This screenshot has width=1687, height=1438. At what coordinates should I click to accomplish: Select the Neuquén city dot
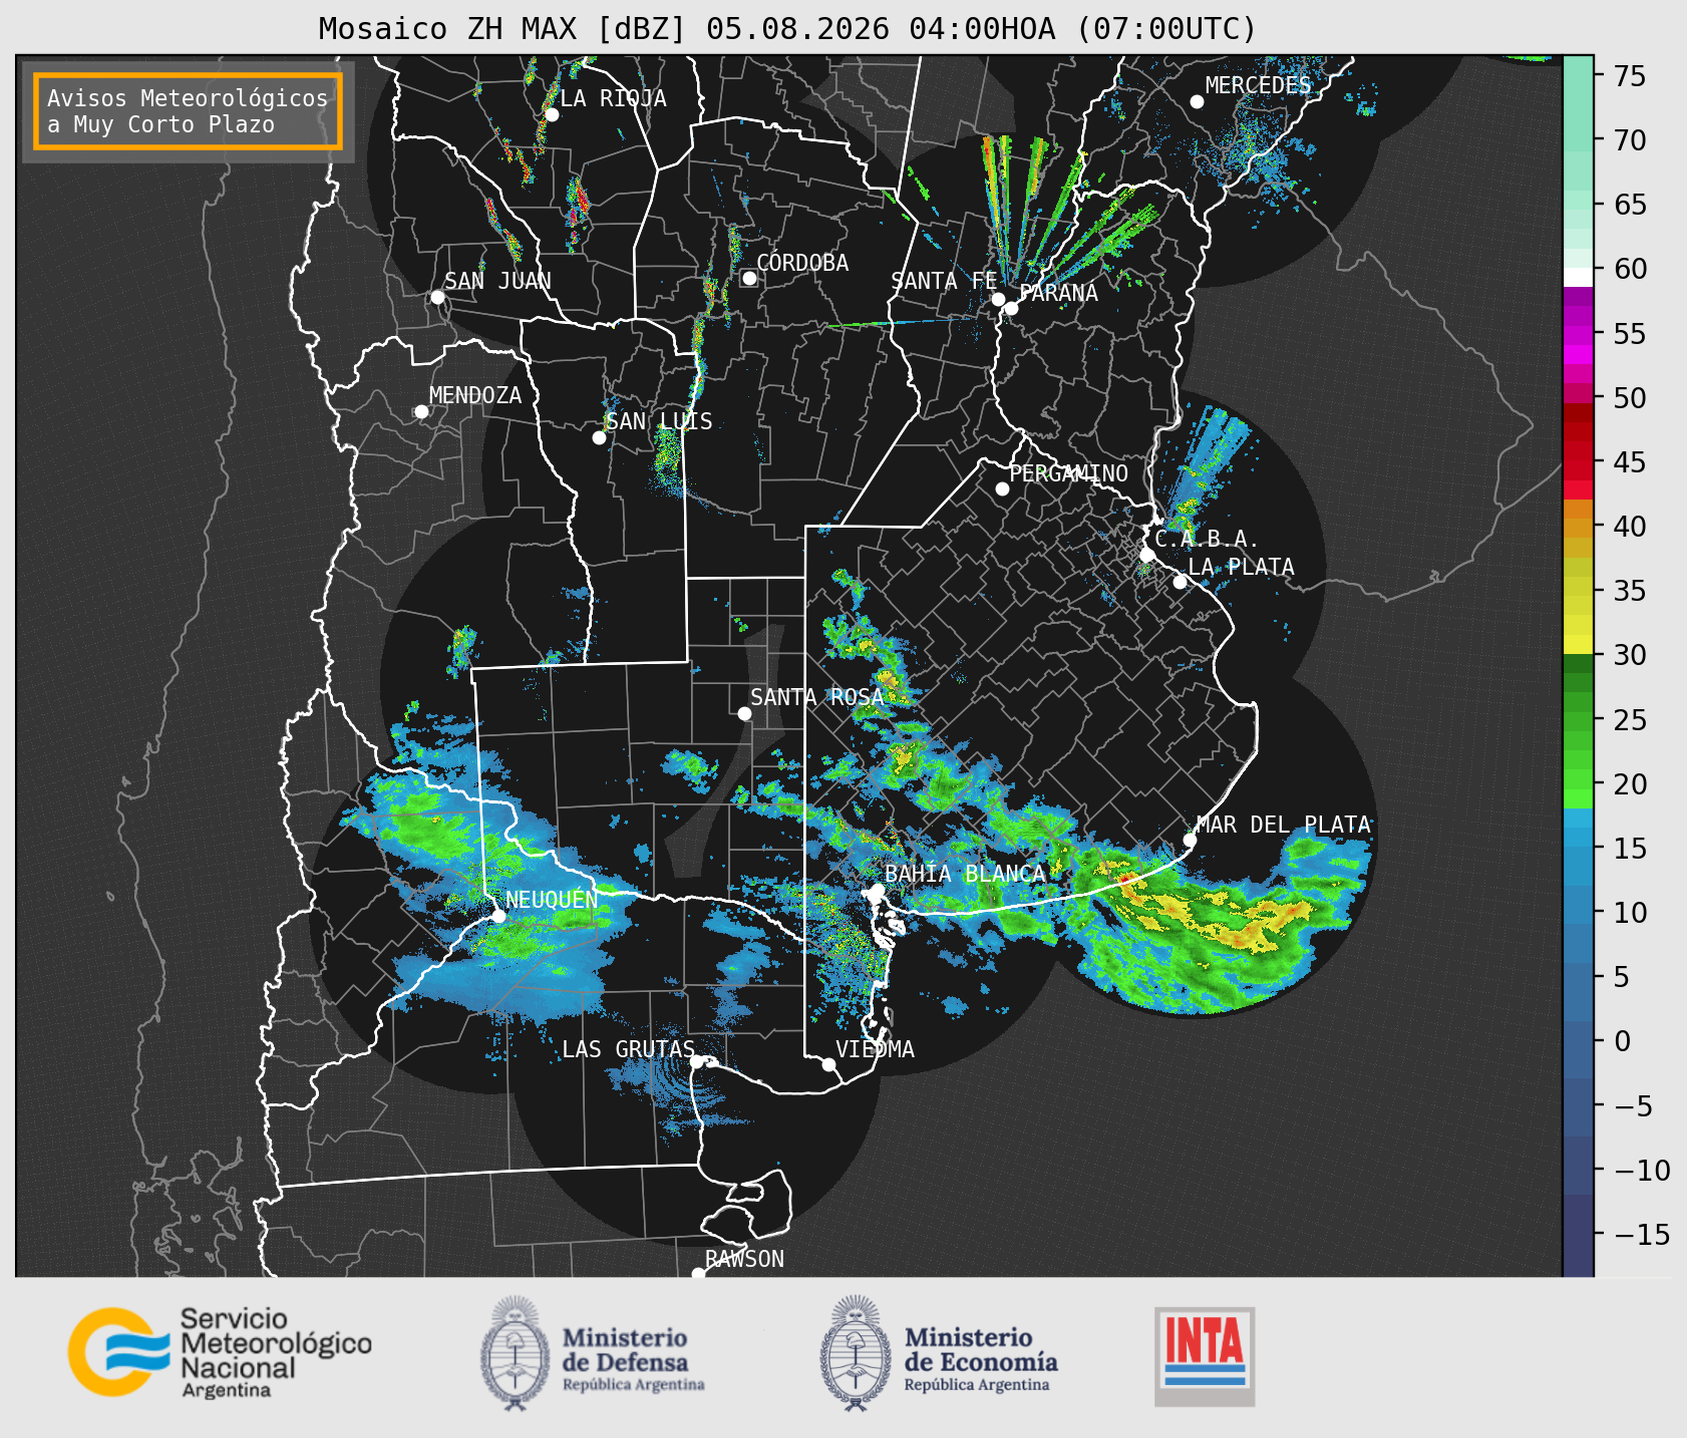coord(498,916)
